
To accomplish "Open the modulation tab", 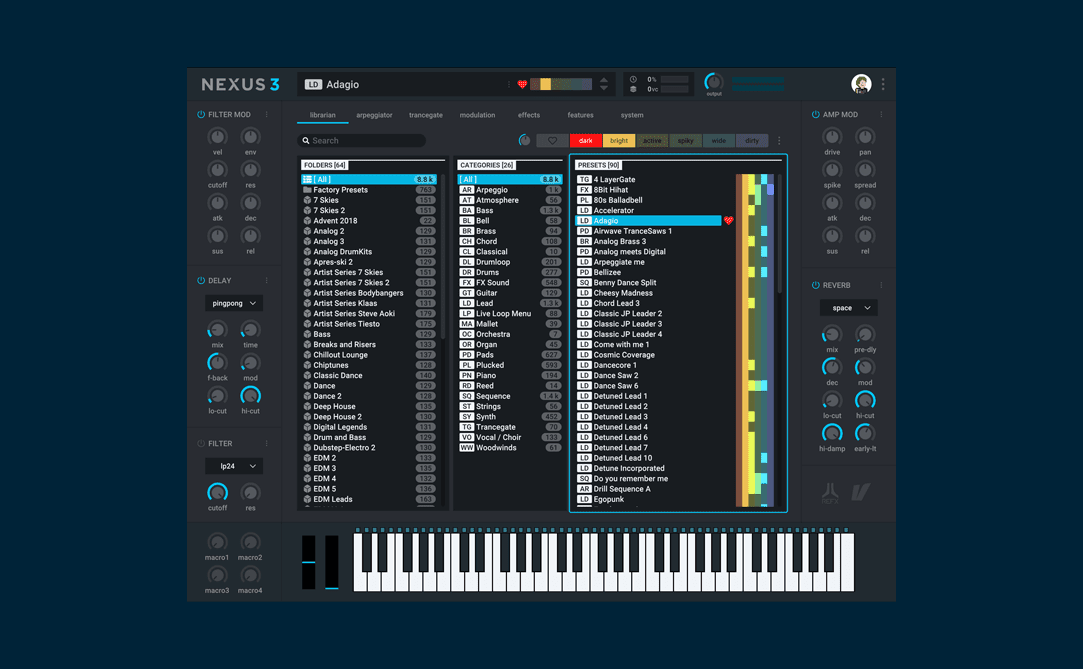I will [x=477, y=115].
